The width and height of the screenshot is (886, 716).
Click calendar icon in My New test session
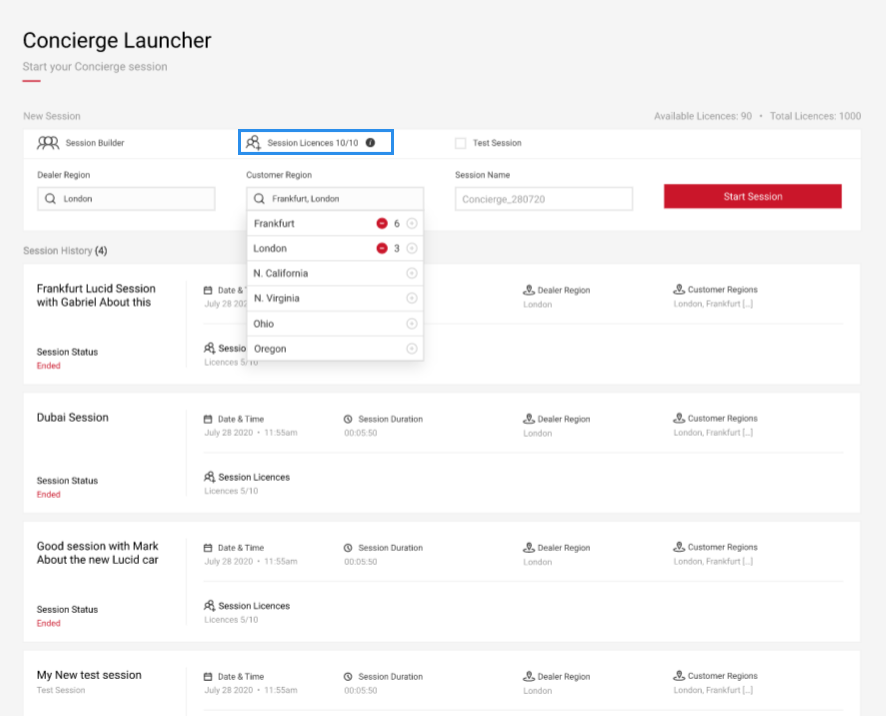pyautogui.click(x=208, y=677)
